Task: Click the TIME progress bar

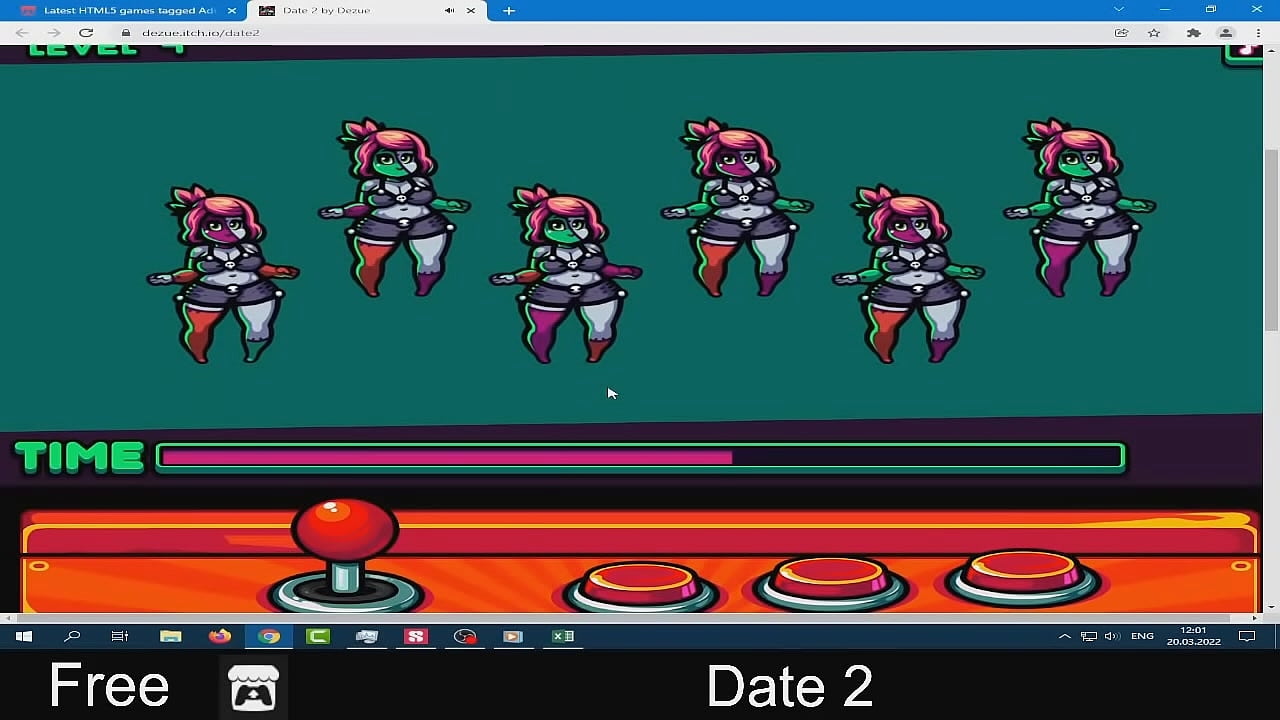Action: coord(640,457)
